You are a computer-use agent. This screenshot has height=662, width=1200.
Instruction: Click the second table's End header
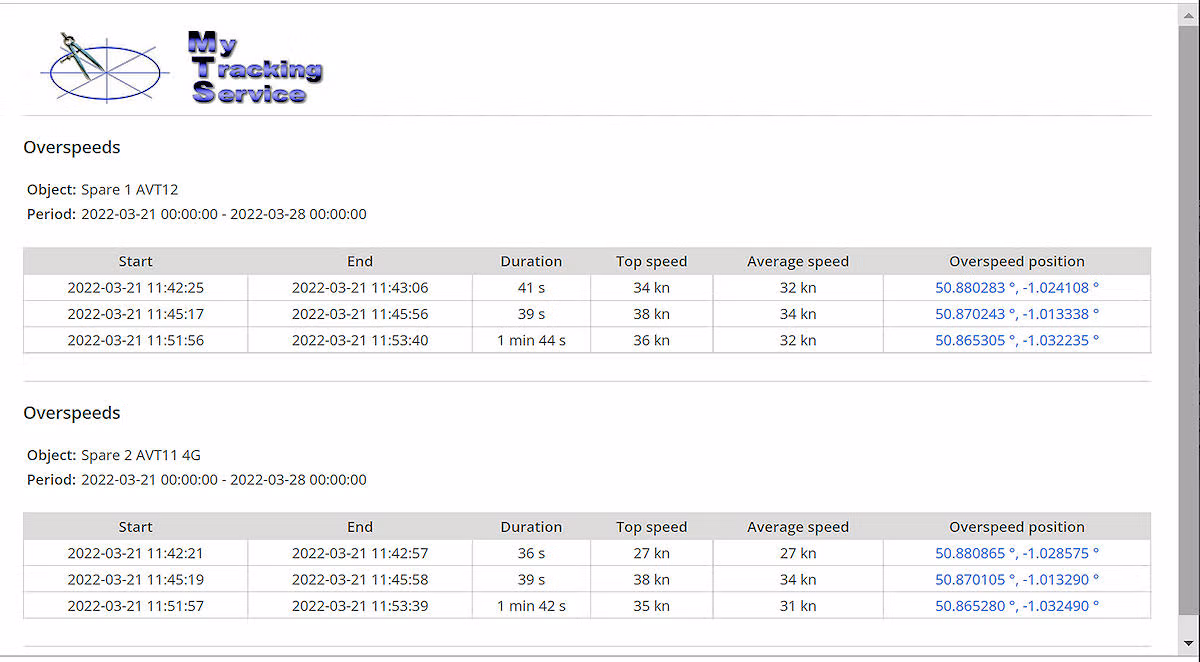point(360,527)
